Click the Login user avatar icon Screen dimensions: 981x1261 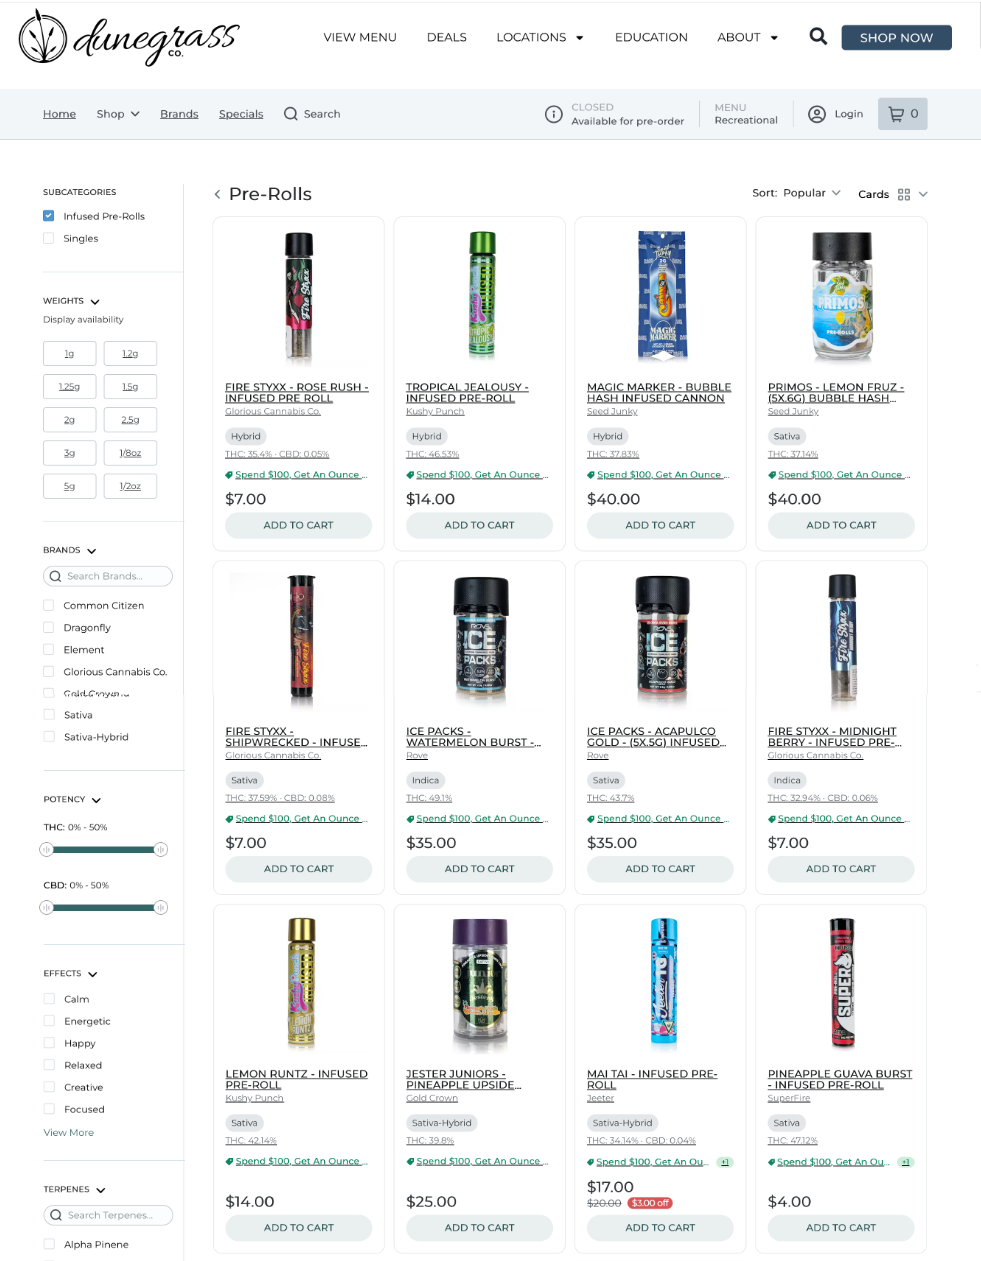[817, 114]
